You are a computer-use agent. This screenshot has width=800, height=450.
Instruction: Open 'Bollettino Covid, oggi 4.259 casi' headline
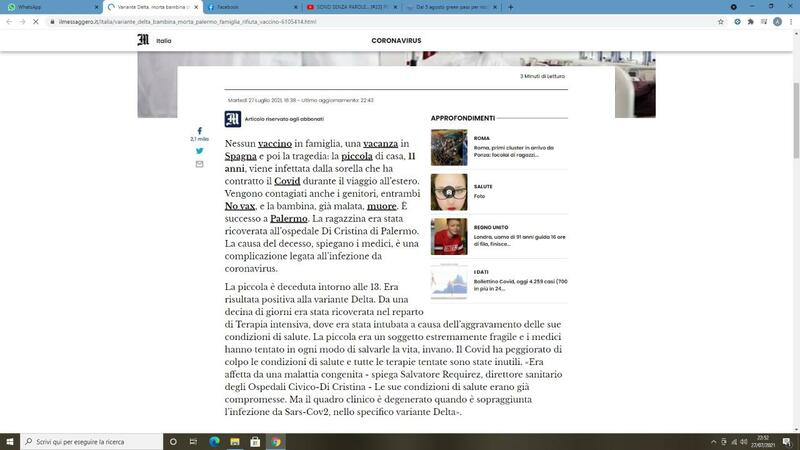point(520,285)
